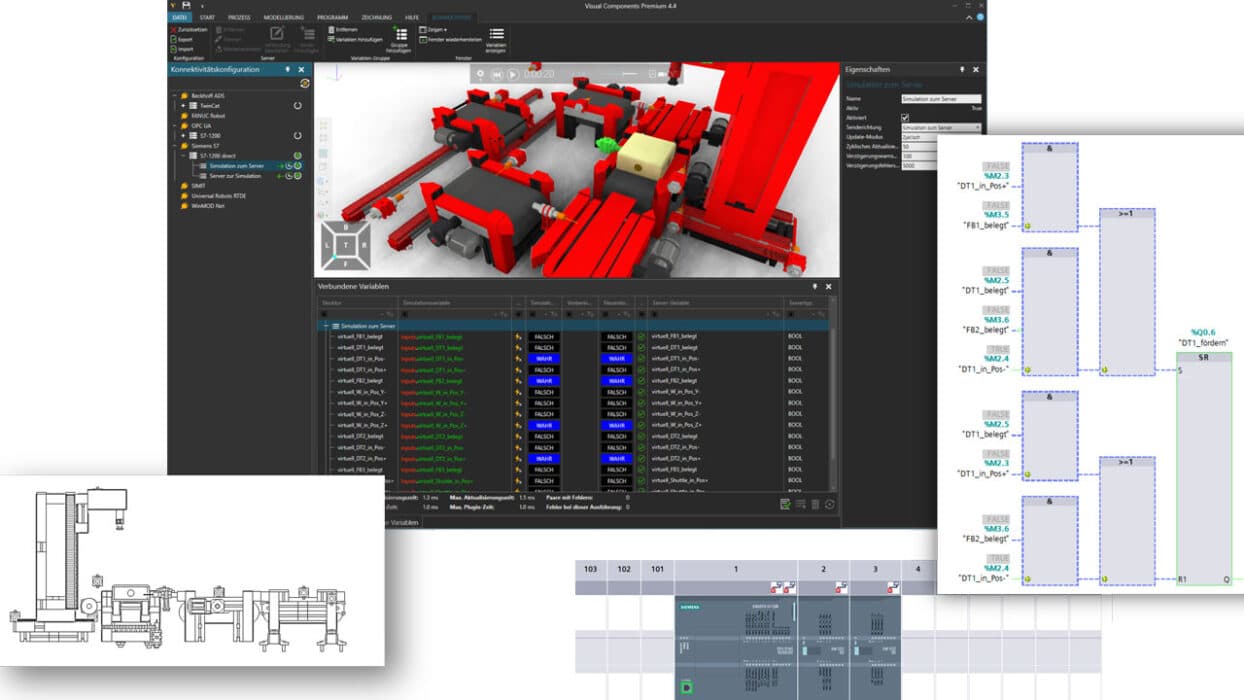Collapse Simulation zum Server group in variables table
The image size is (1244, 700).
325,326
